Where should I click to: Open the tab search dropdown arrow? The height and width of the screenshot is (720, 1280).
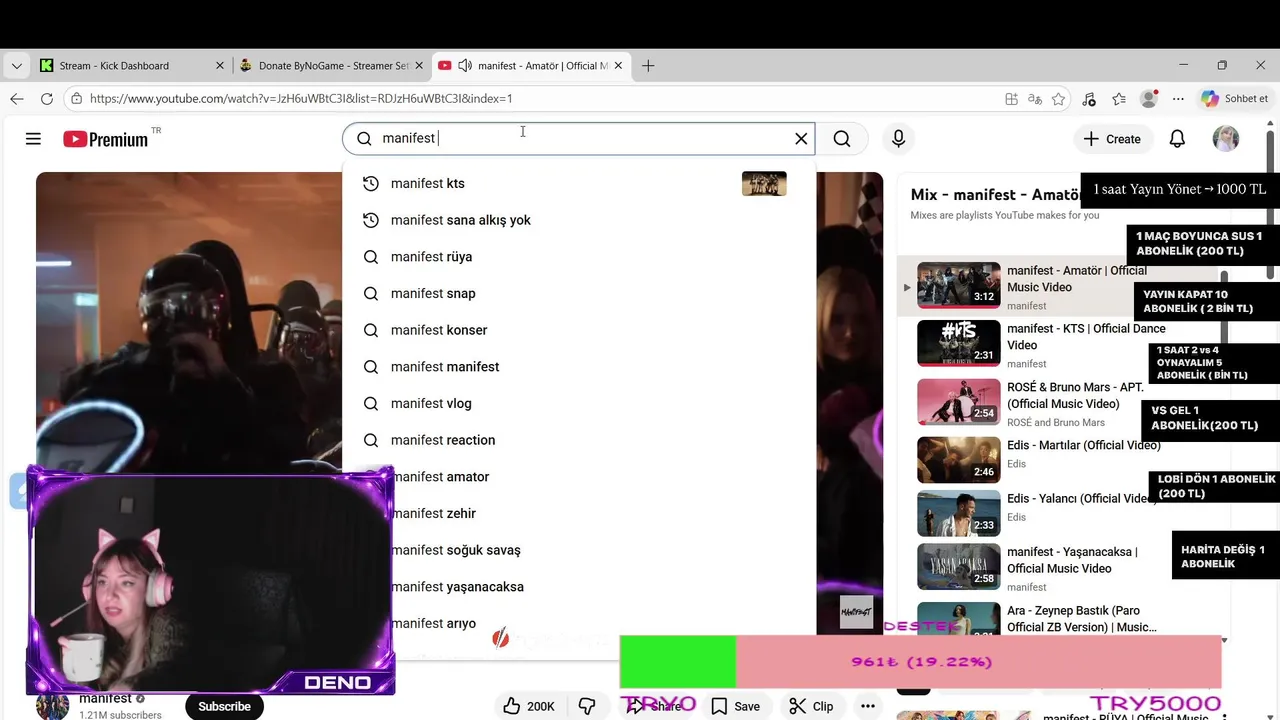pos(16,66)
